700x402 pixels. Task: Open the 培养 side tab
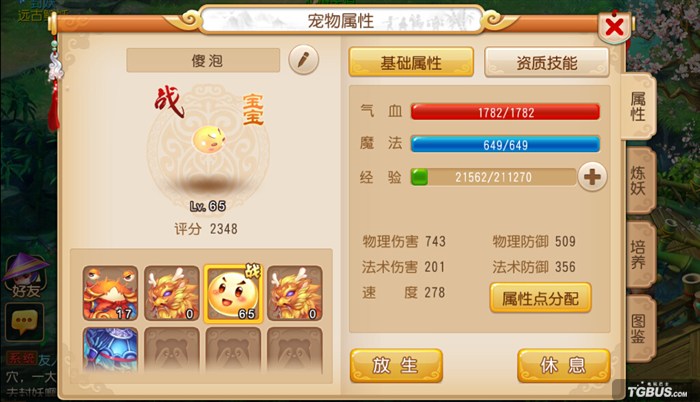click(640, 255)
